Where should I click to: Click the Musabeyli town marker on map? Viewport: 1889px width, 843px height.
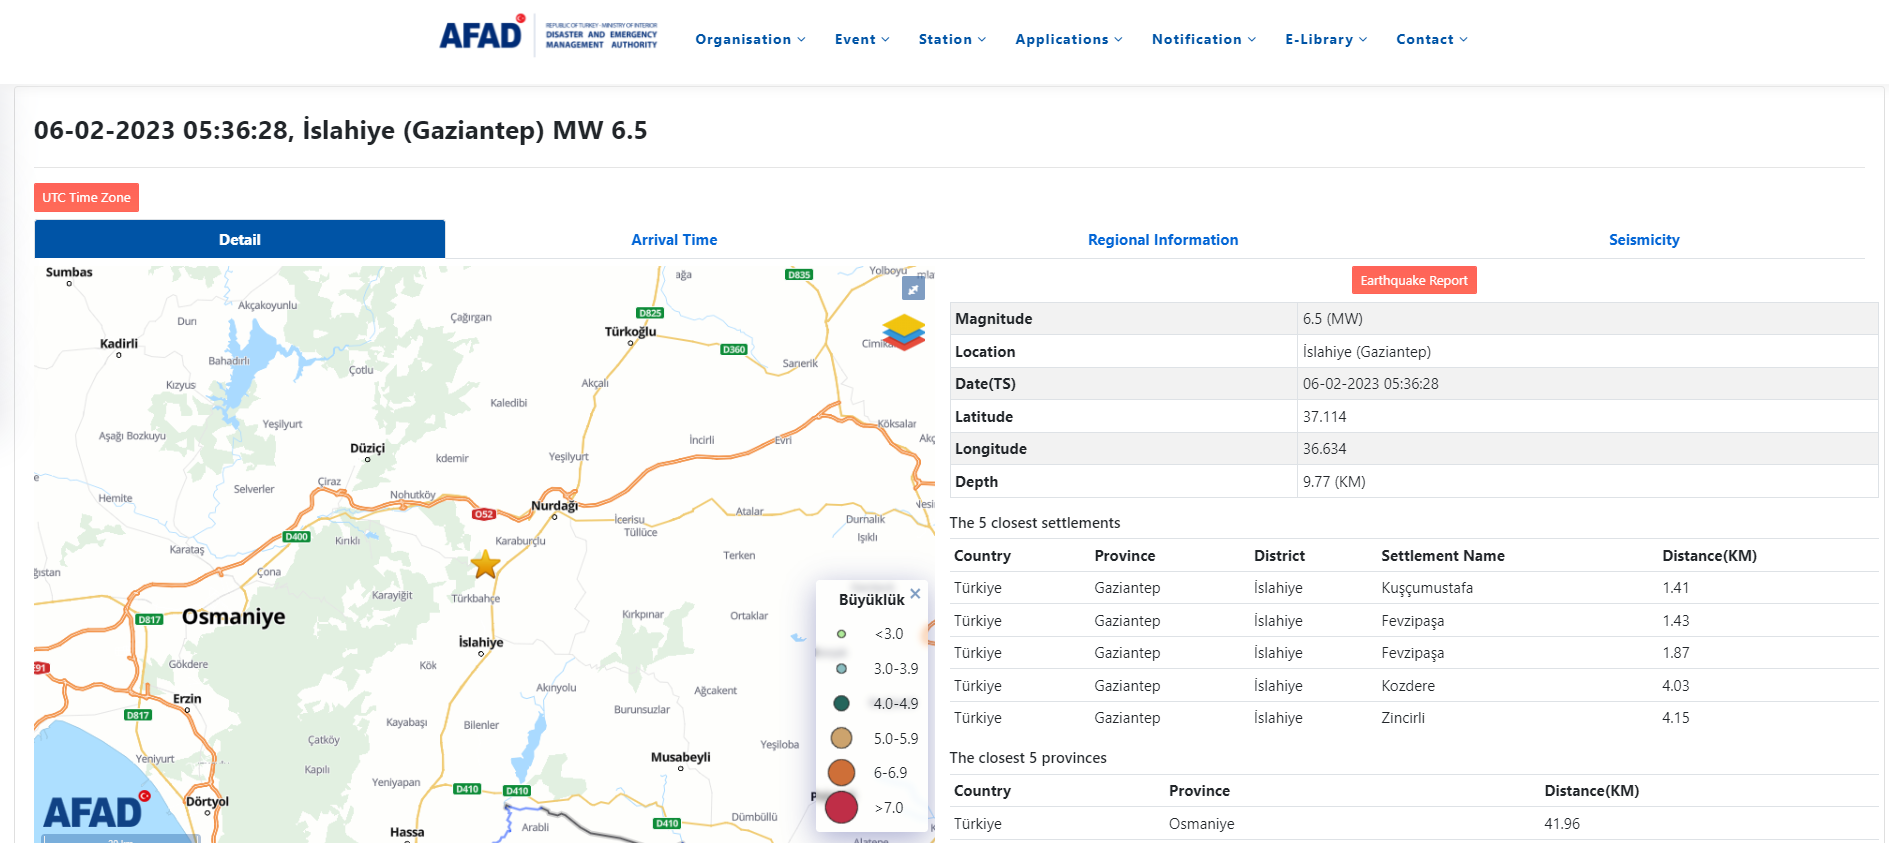[680, 768]
